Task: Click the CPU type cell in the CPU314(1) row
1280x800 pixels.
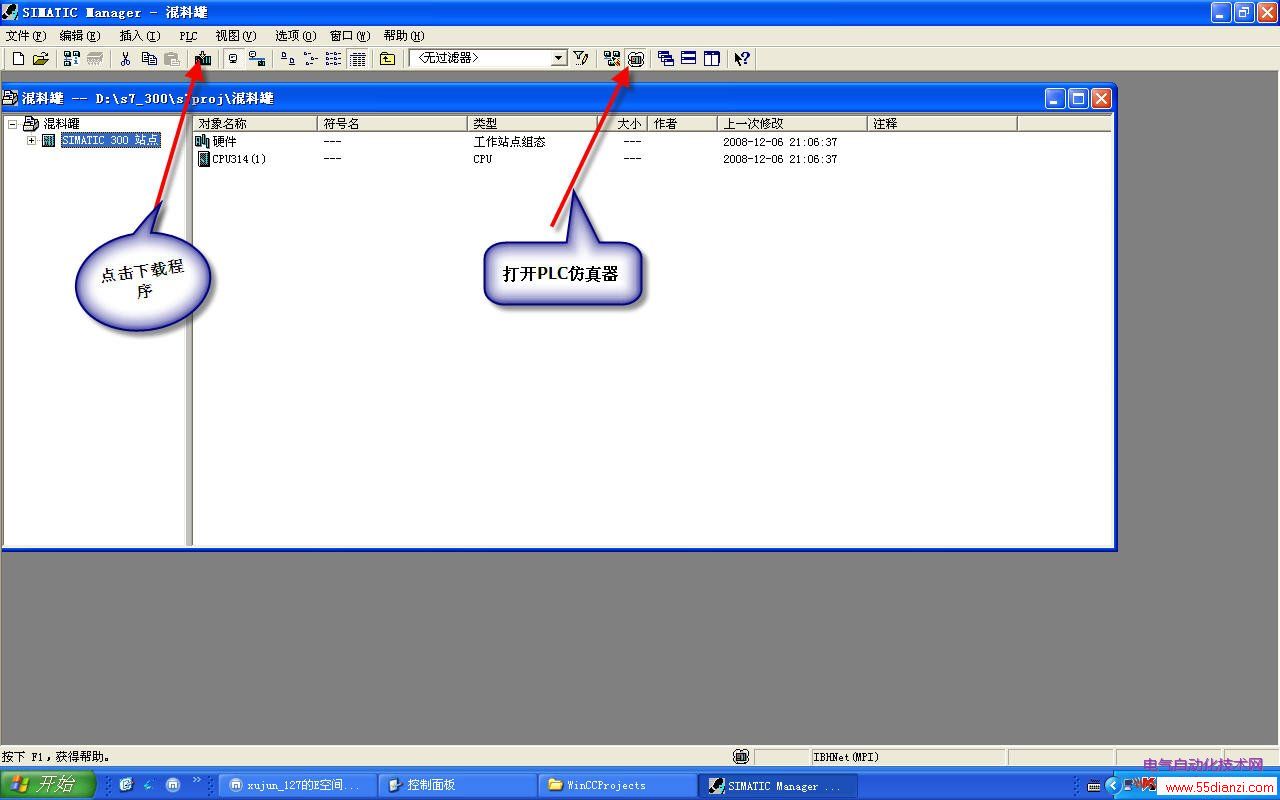Action: [x=483, y=159]
